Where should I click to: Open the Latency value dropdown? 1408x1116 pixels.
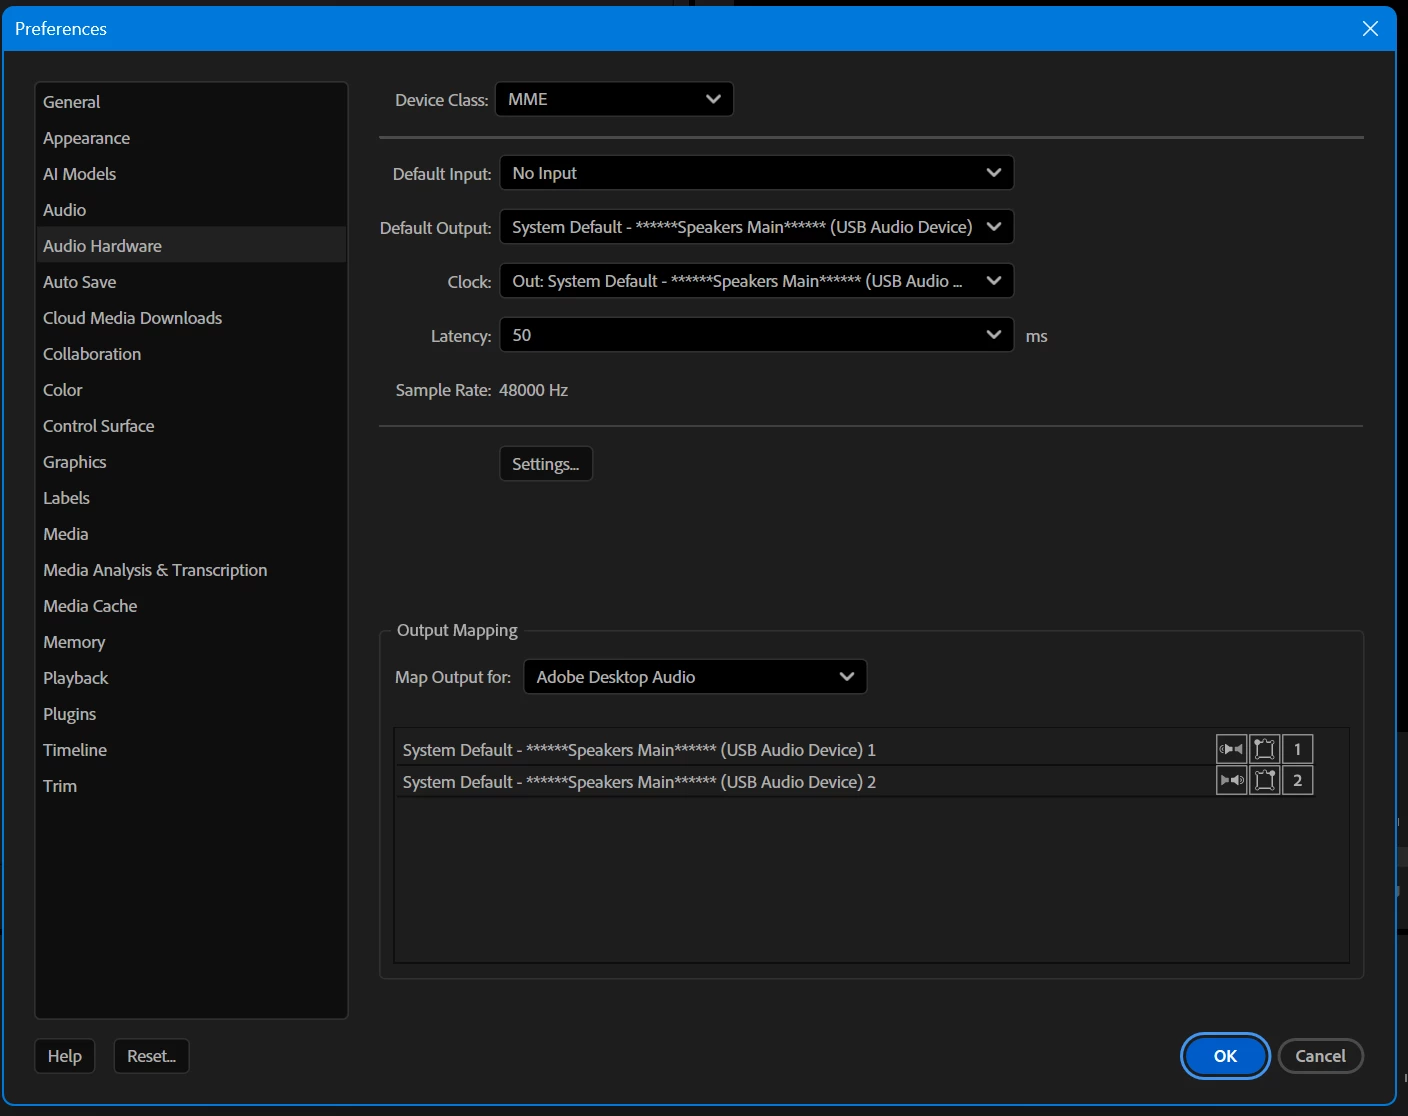(x=756, y=335)
